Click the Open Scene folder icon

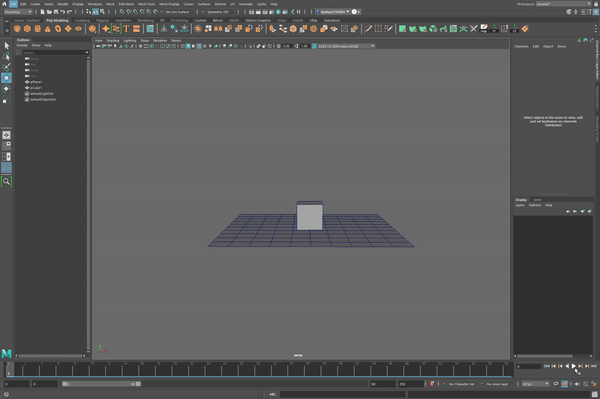49,12
